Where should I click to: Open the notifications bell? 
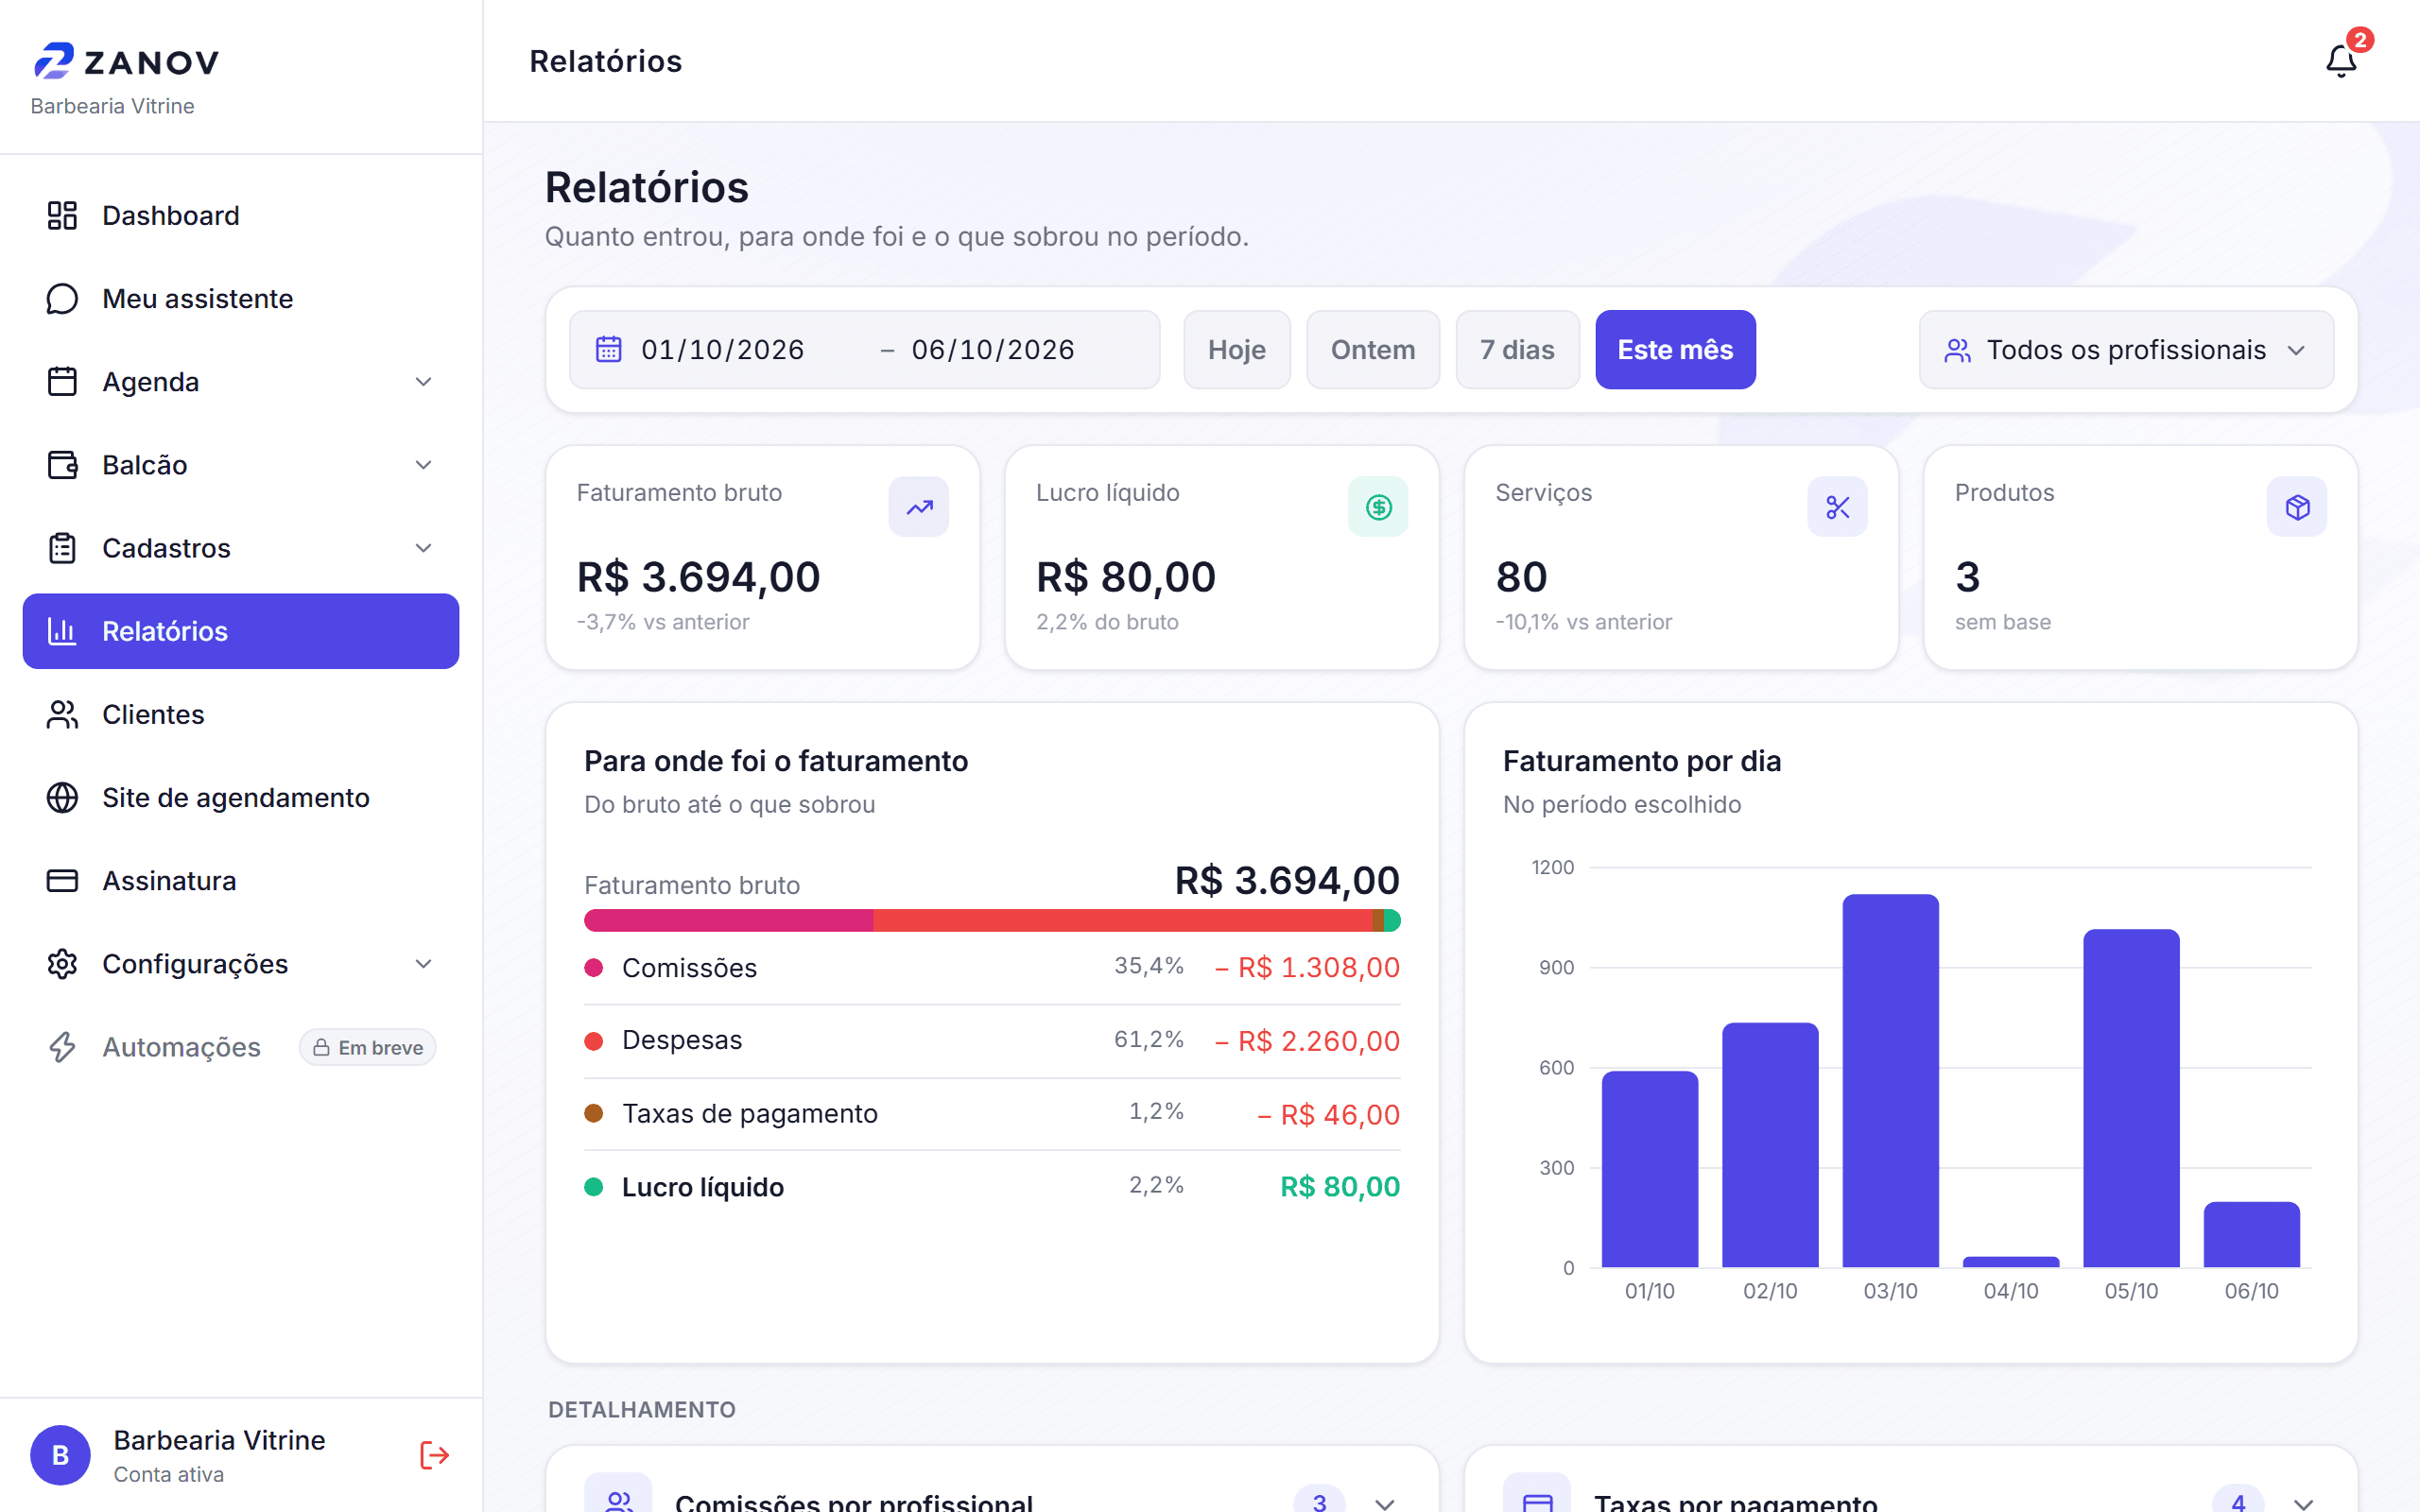(x=2340, y=62)
